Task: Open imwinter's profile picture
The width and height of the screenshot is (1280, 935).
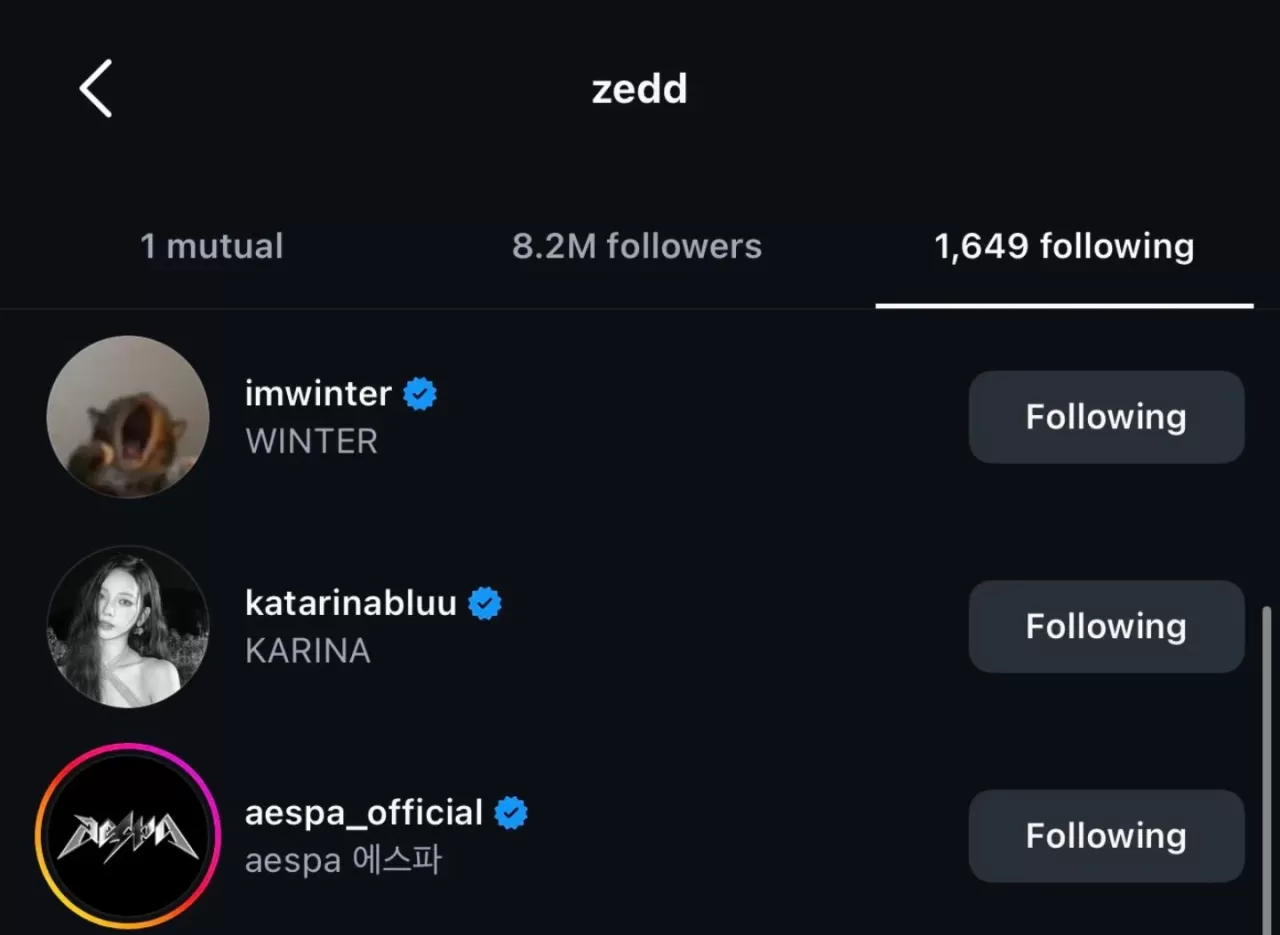Action: coord(128,417)
